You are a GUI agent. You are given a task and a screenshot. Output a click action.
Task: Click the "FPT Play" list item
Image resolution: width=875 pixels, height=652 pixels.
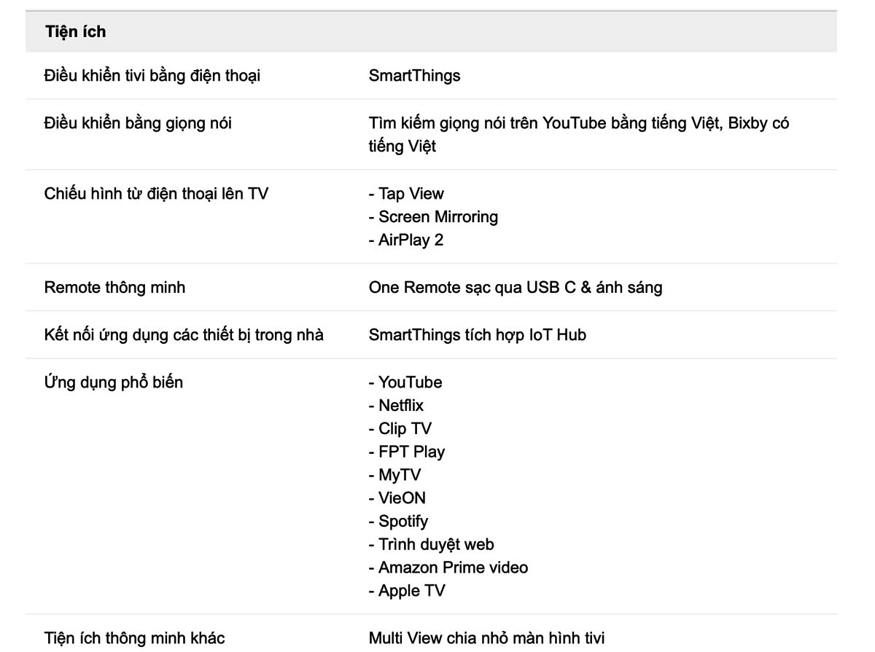coord(406,452)
